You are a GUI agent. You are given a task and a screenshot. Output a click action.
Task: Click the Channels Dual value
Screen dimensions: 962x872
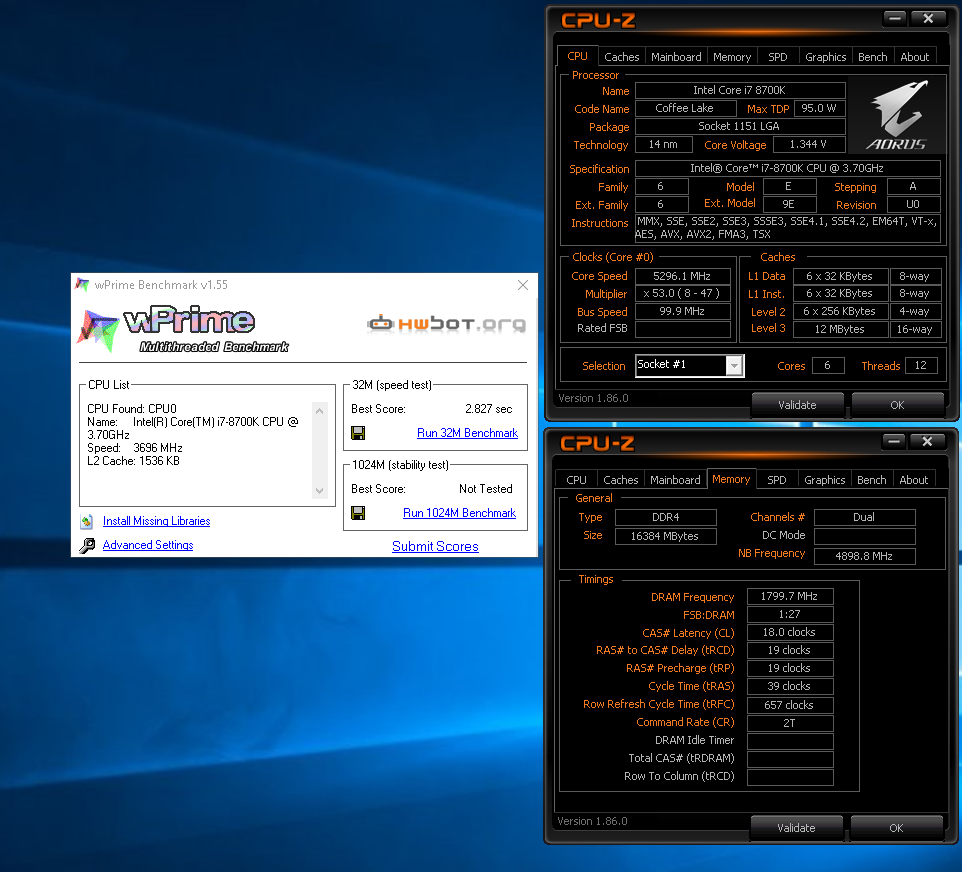pos(864,517)
